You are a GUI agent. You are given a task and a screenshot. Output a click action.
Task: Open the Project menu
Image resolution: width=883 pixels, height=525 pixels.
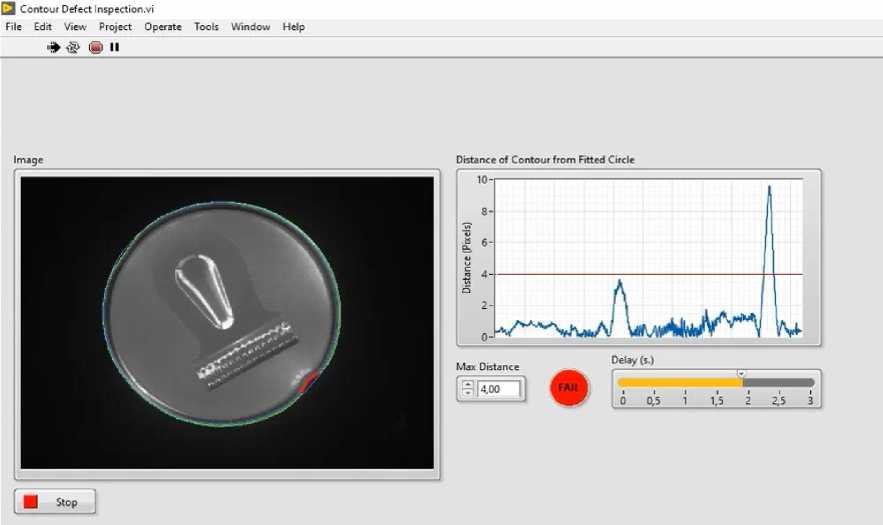(x=115, y=27)
